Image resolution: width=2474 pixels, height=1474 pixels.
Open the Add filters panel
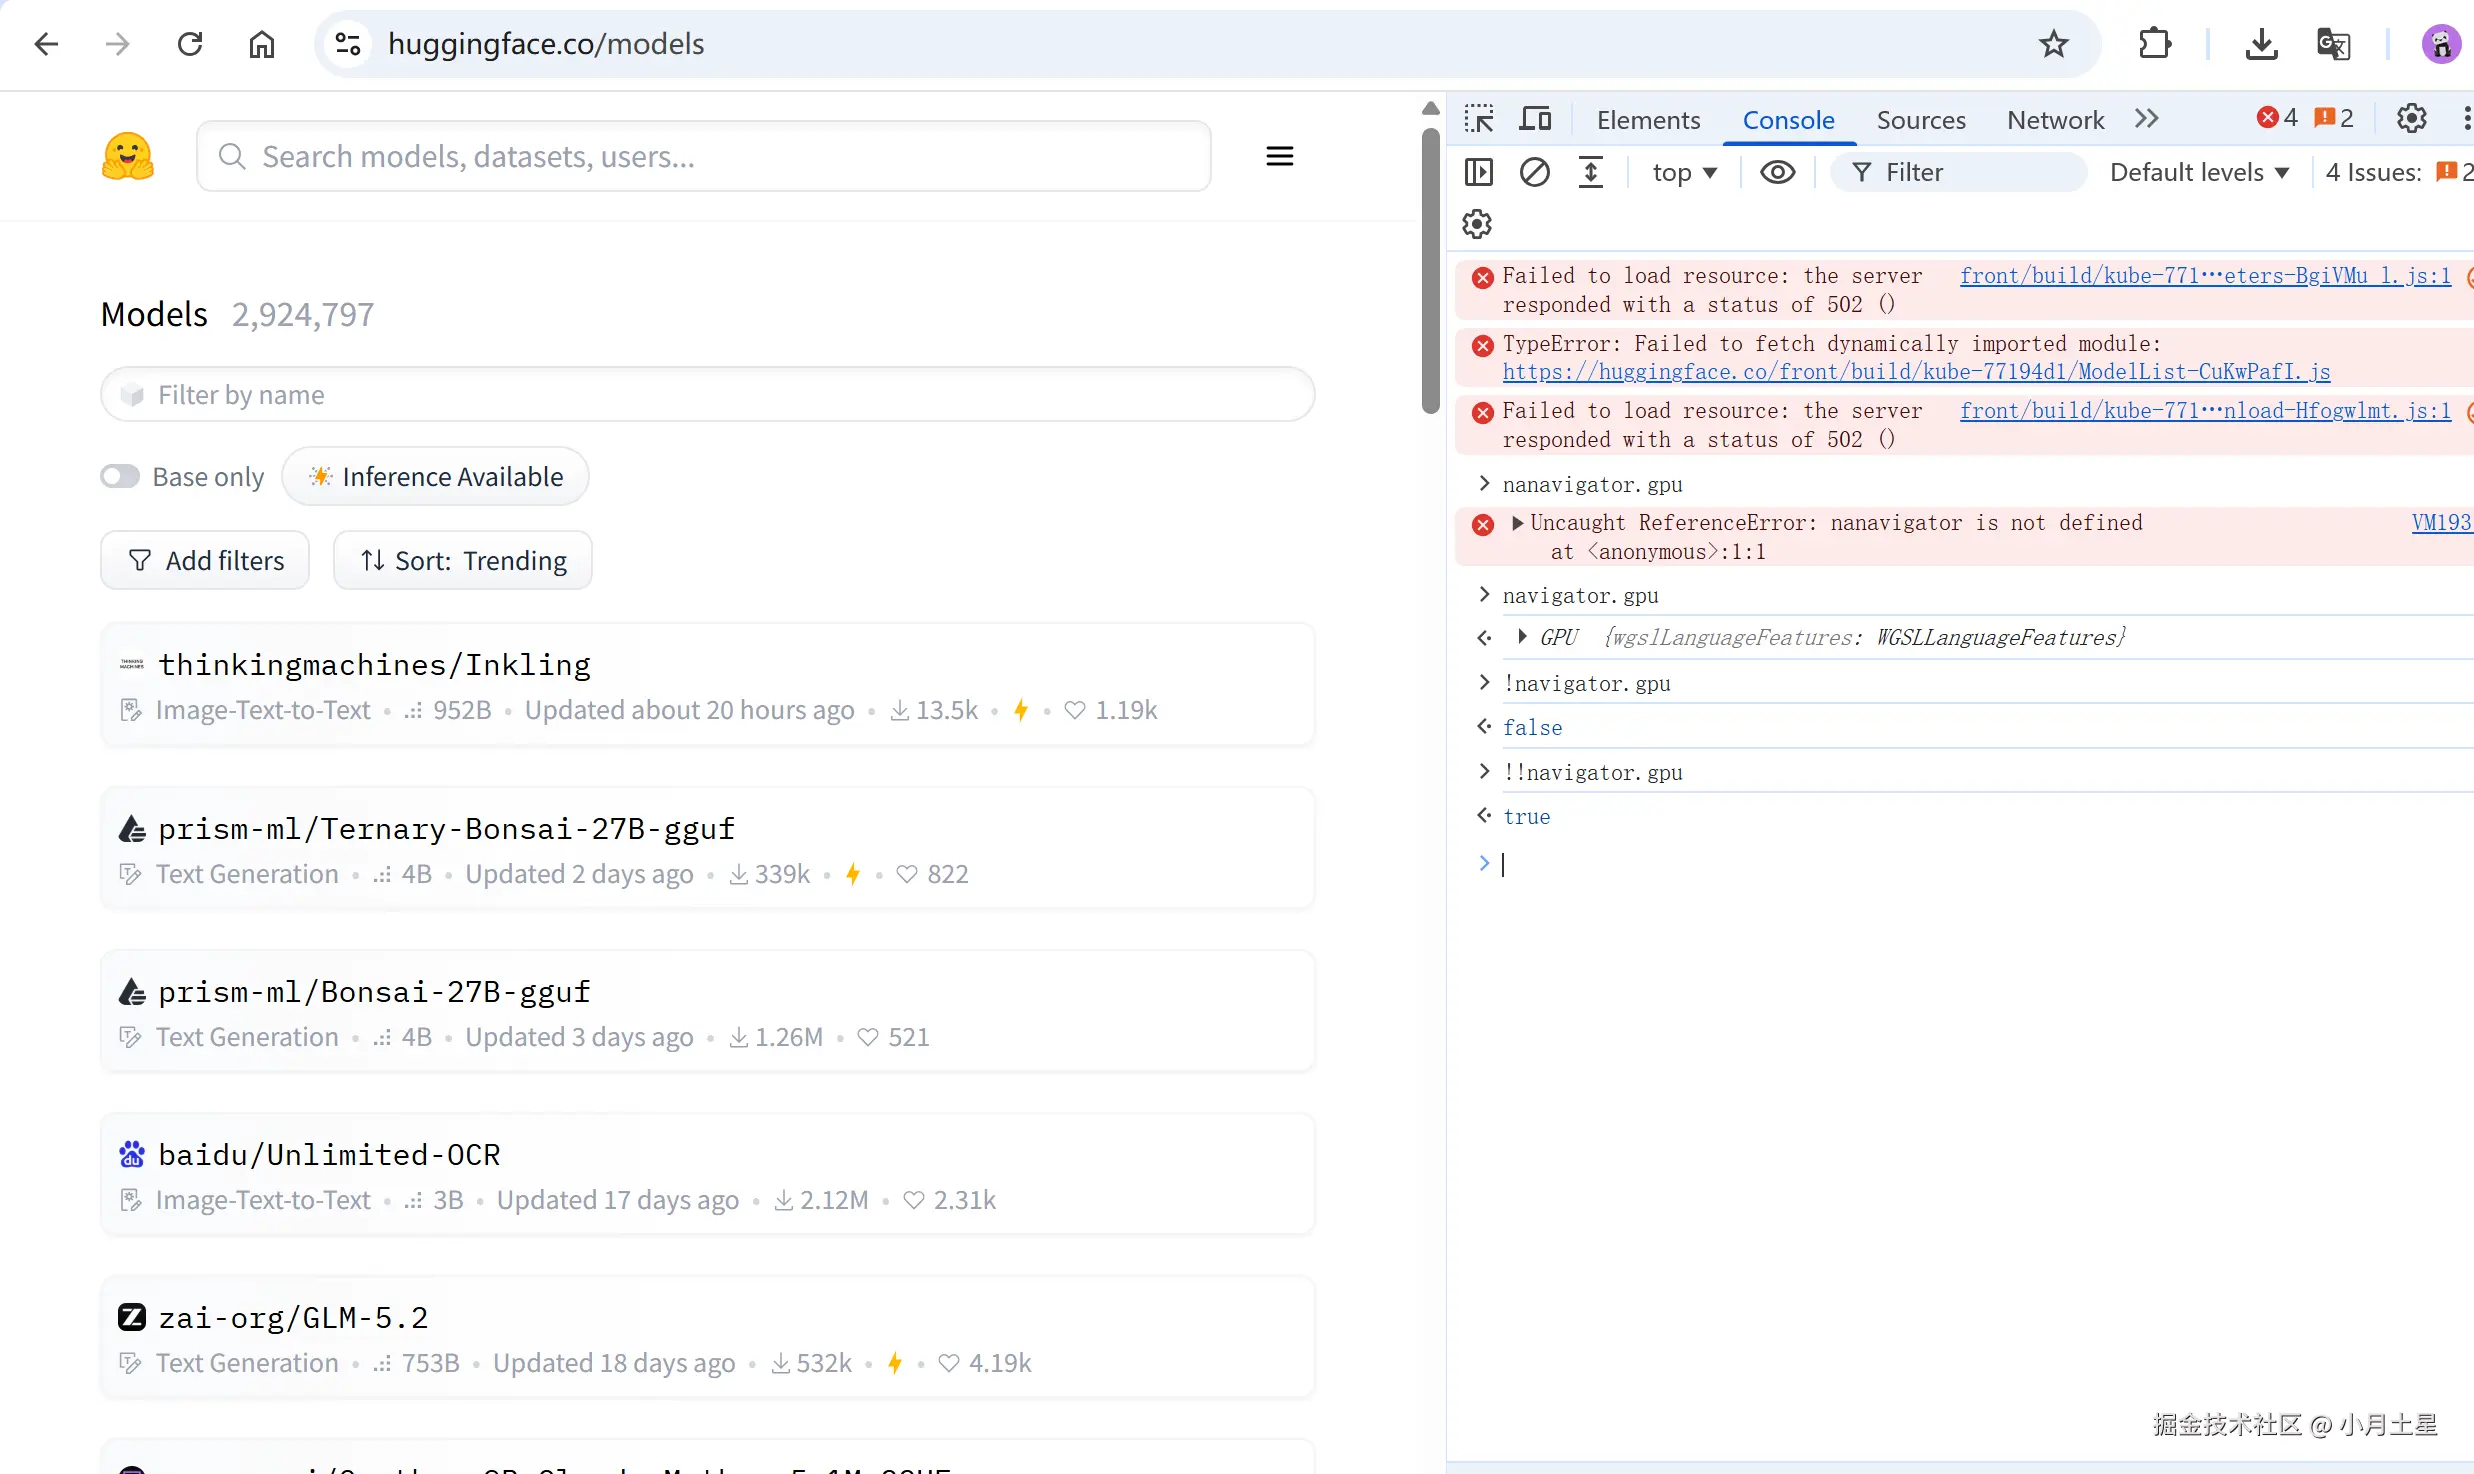(x=205, y=560)
